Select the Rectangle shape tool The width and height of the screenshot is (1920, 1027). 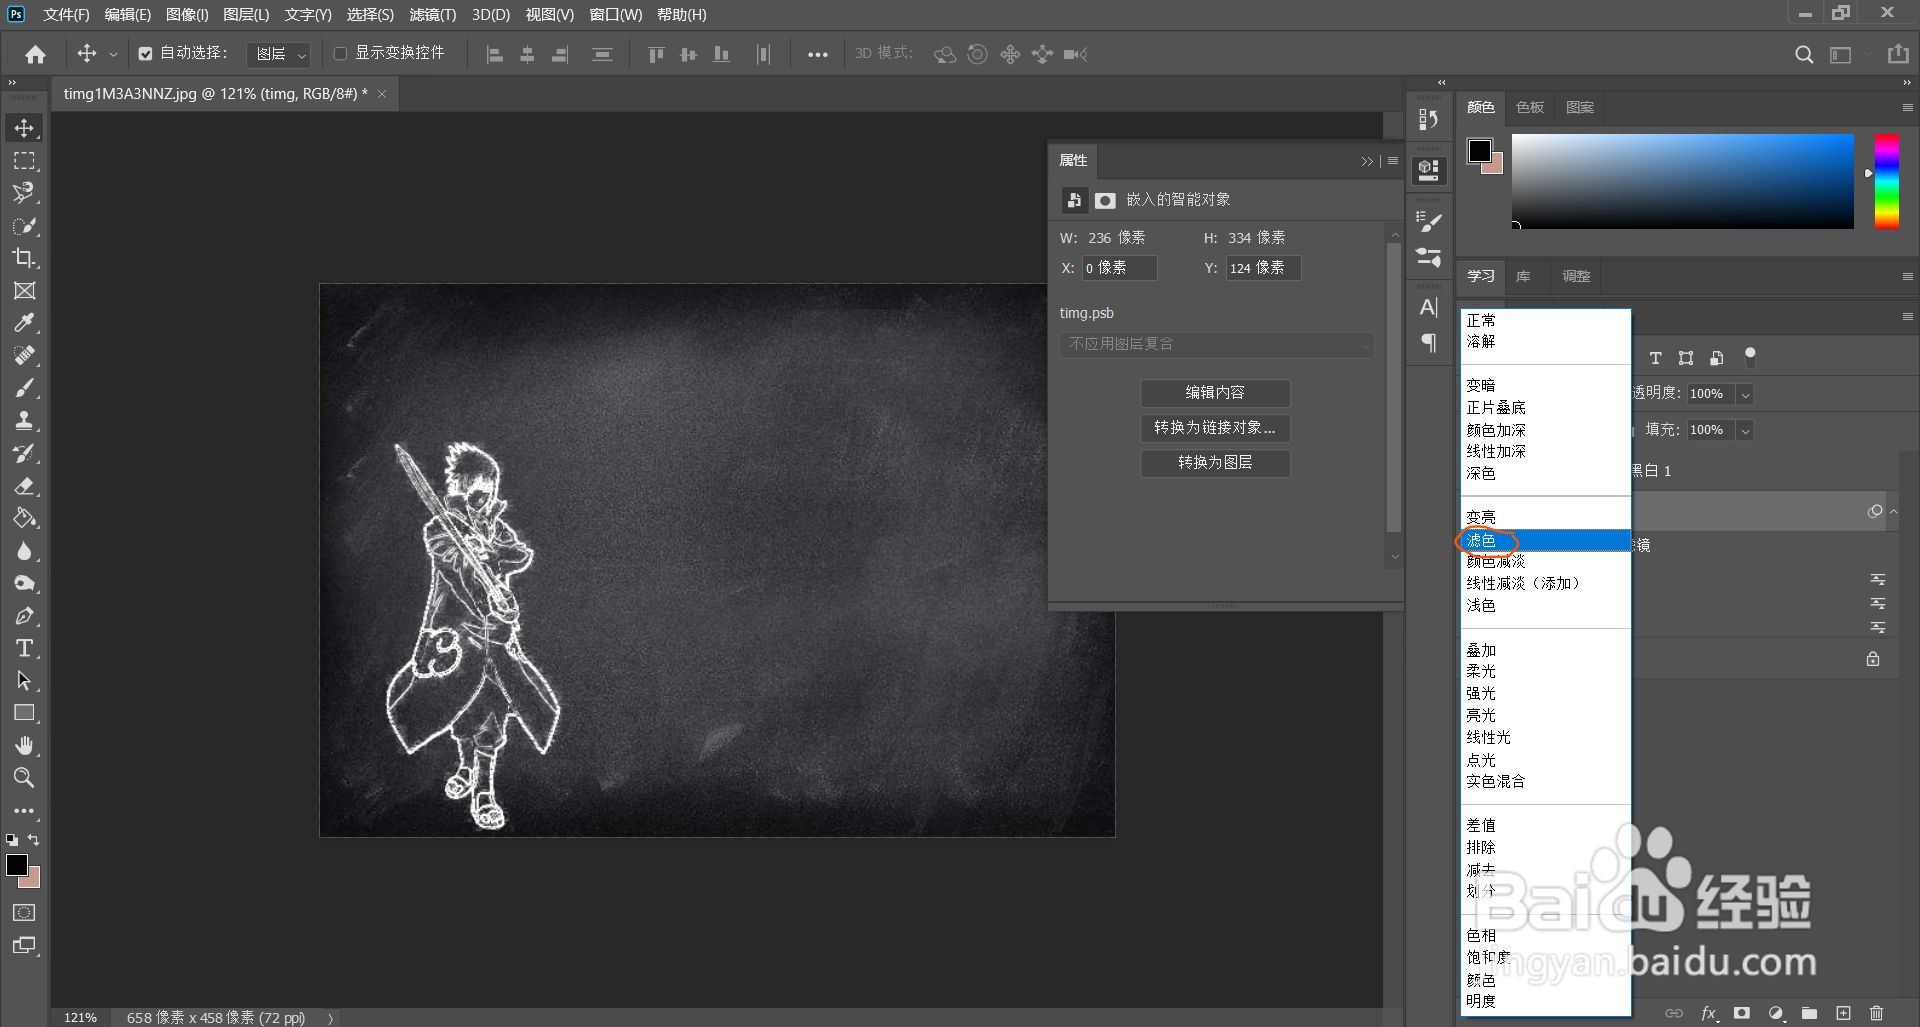[x=24, y=713]
